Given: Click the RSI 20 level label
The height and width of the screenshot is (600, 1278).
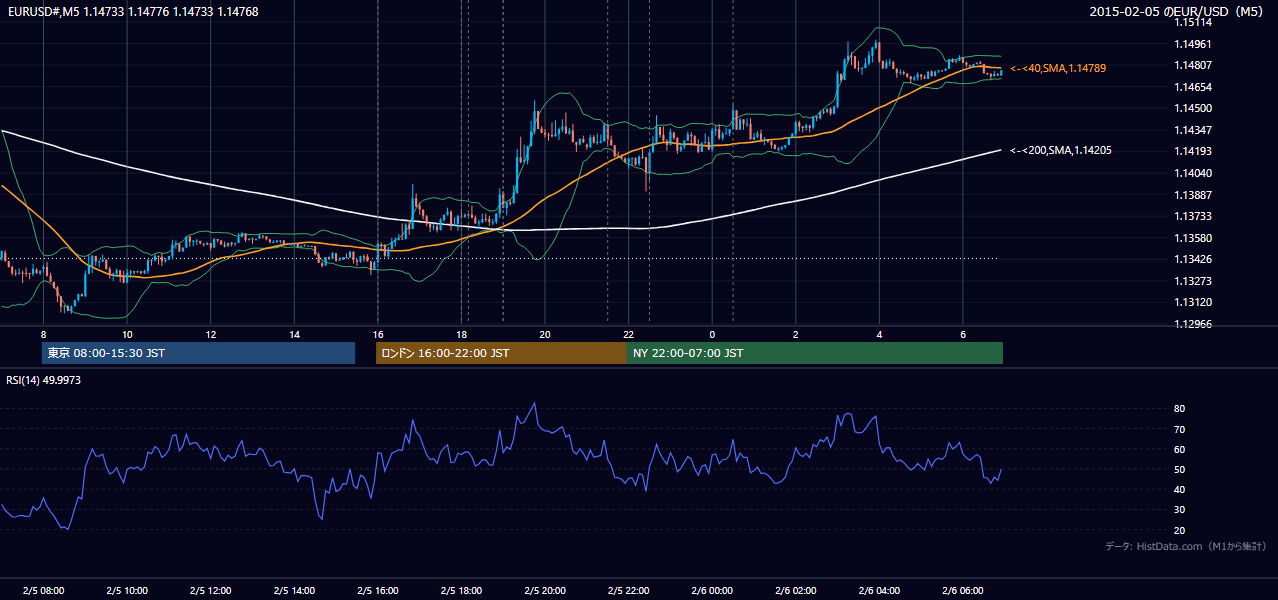Looking at the screenshot, I should click(1179, 531).
